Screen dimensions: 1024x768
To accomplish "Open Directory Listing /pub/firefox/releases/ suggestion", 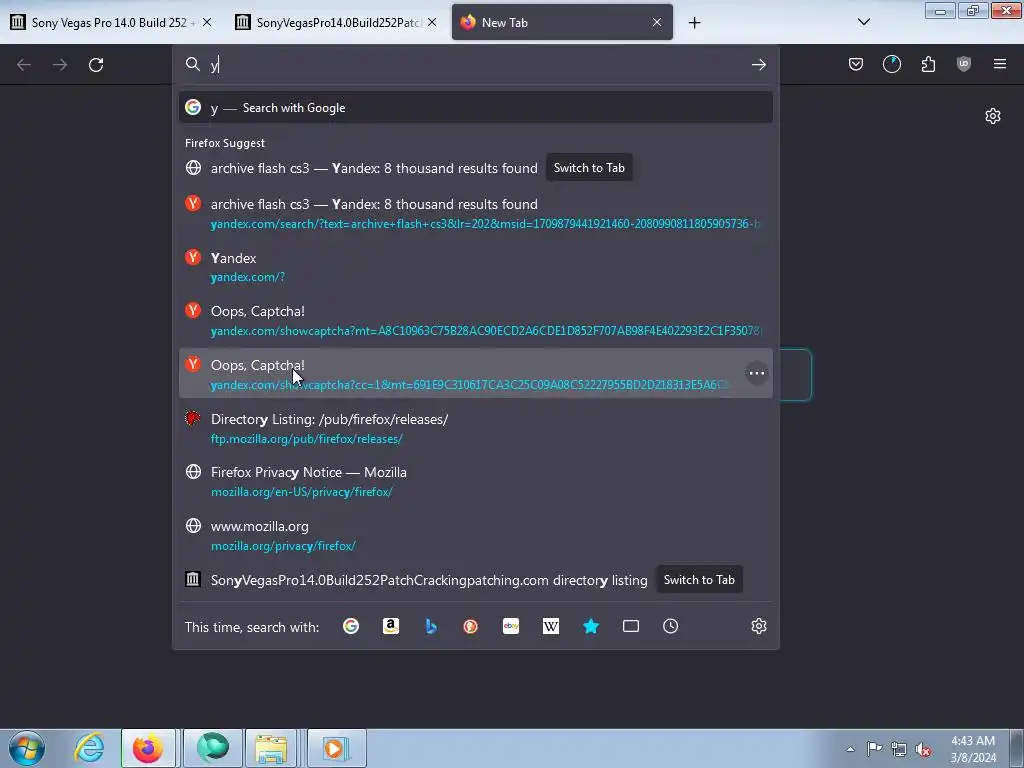I will [475, 428].
